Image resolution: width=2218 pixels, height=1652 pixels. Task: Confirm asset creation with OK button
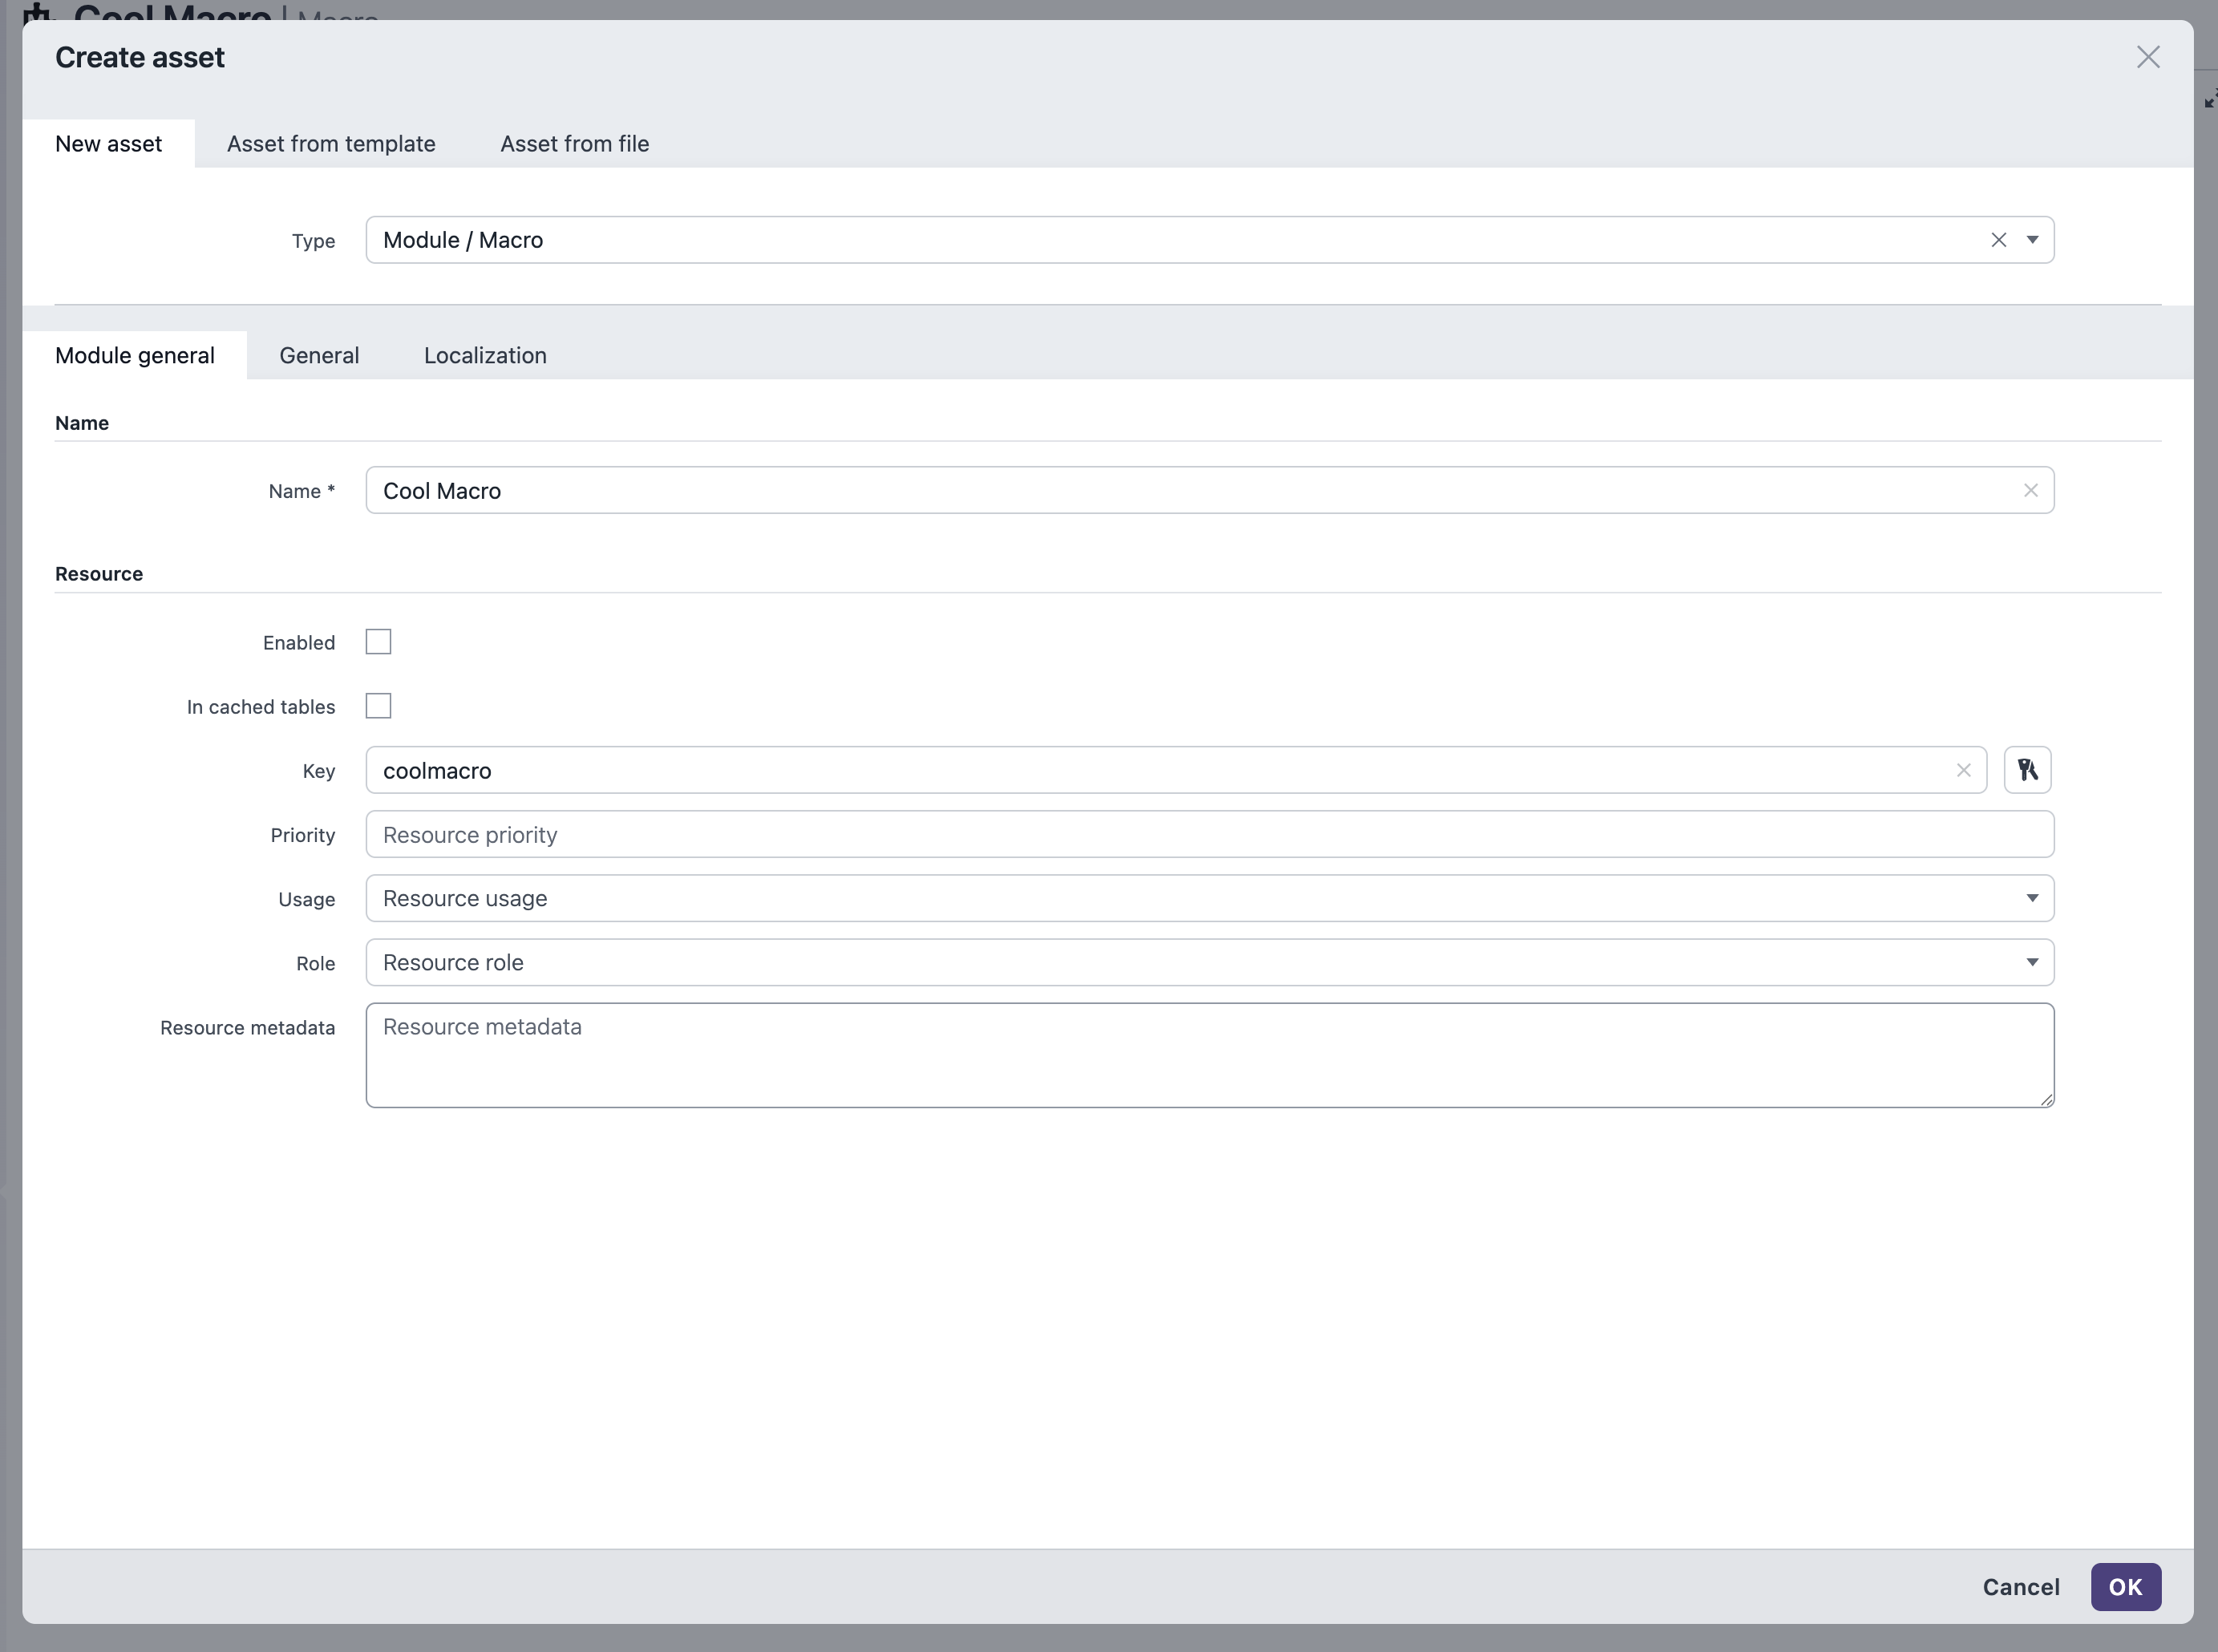tap(2125, 1587)
